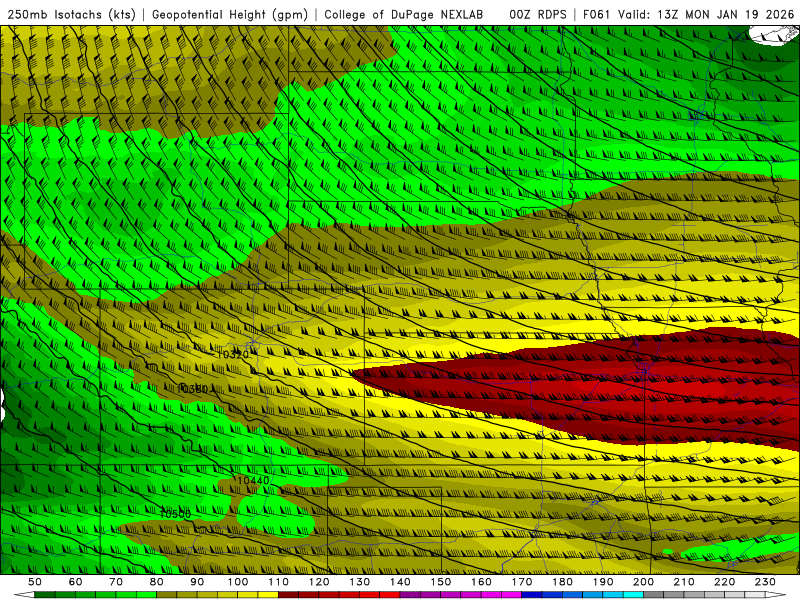This screenshot has width=800, height=600.
Task: Click the "Geopotential Height (gpm)" header label
Action: pyautogui.click(x=230, y=15)
